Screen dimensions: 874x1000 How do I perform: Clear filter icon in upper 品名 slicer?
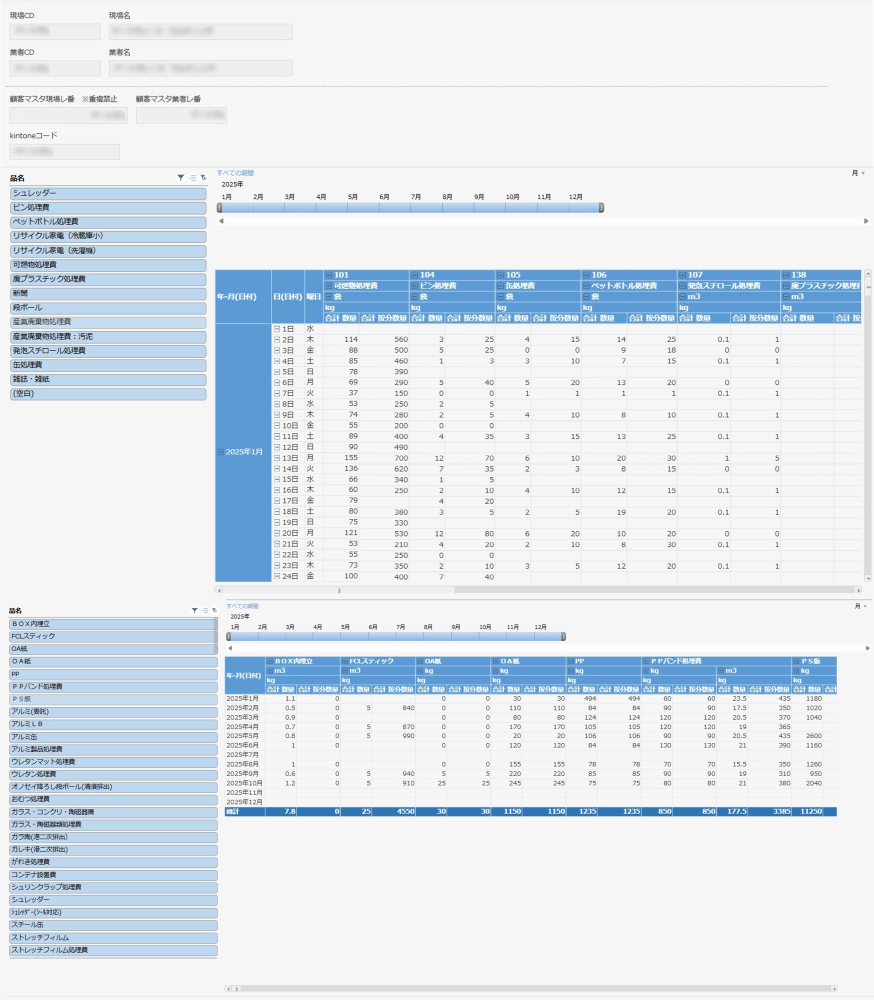click(x=203, y=177)
